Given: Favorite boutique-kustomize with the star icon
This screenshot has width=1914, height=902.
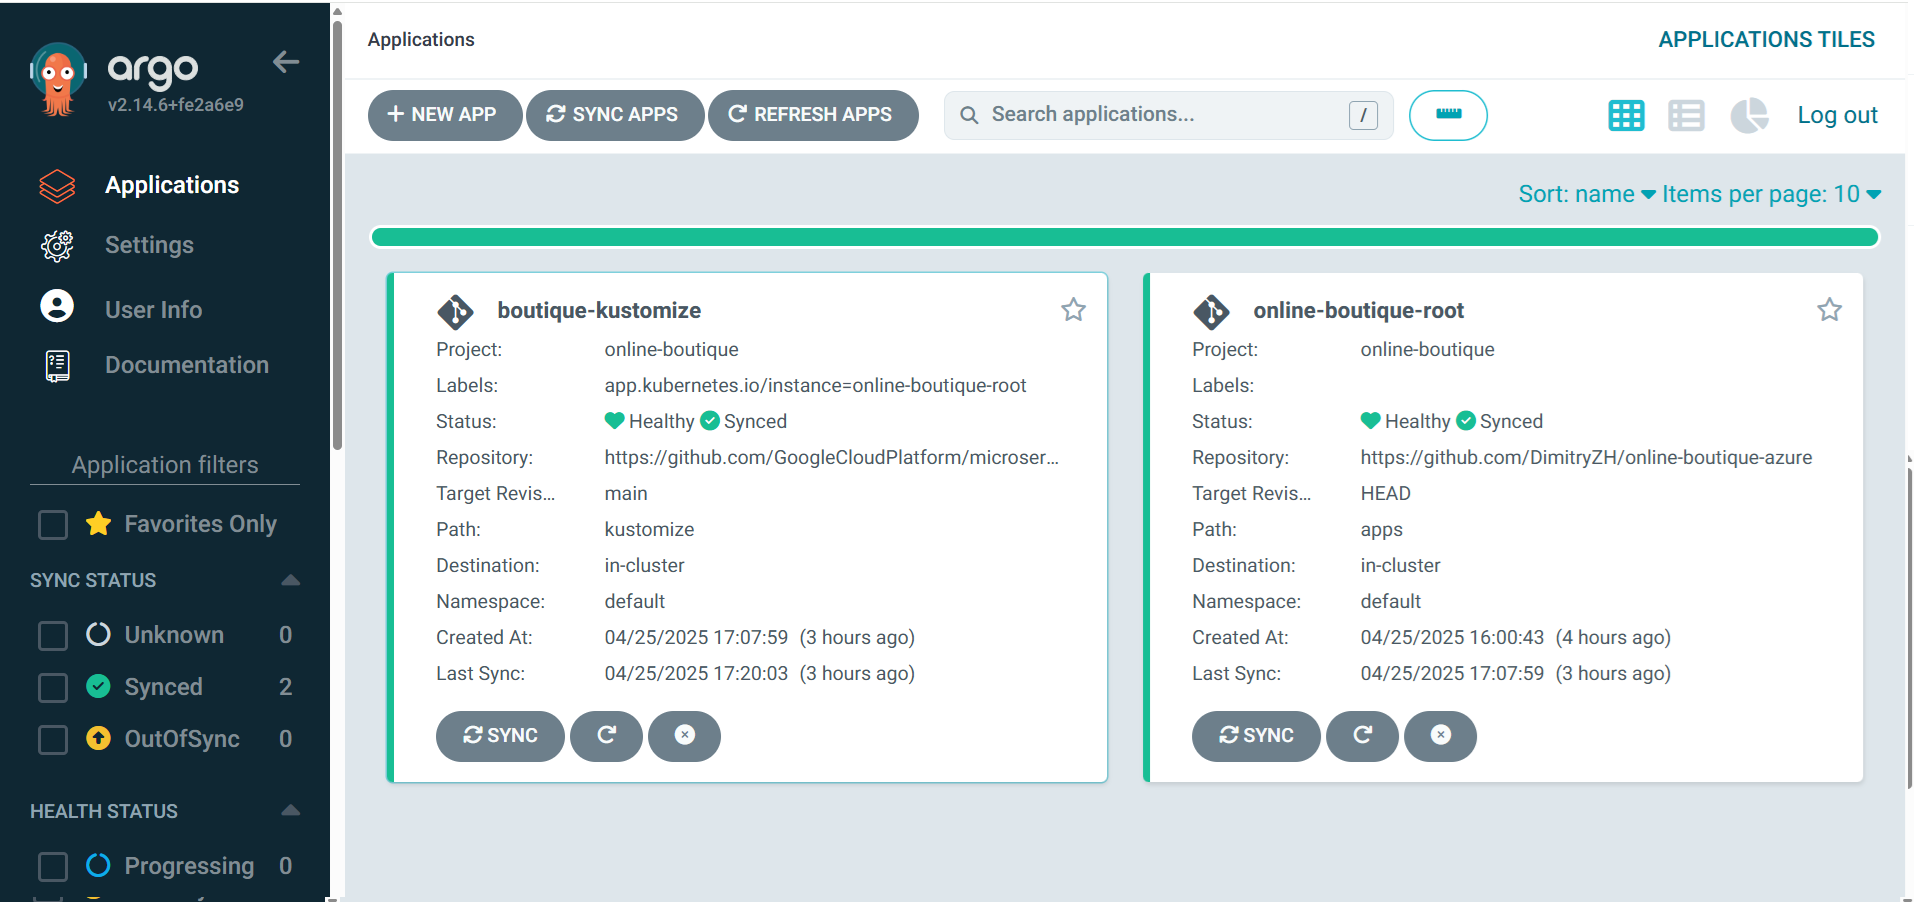Looking at the screenshot, I should tap(1073, 310).
